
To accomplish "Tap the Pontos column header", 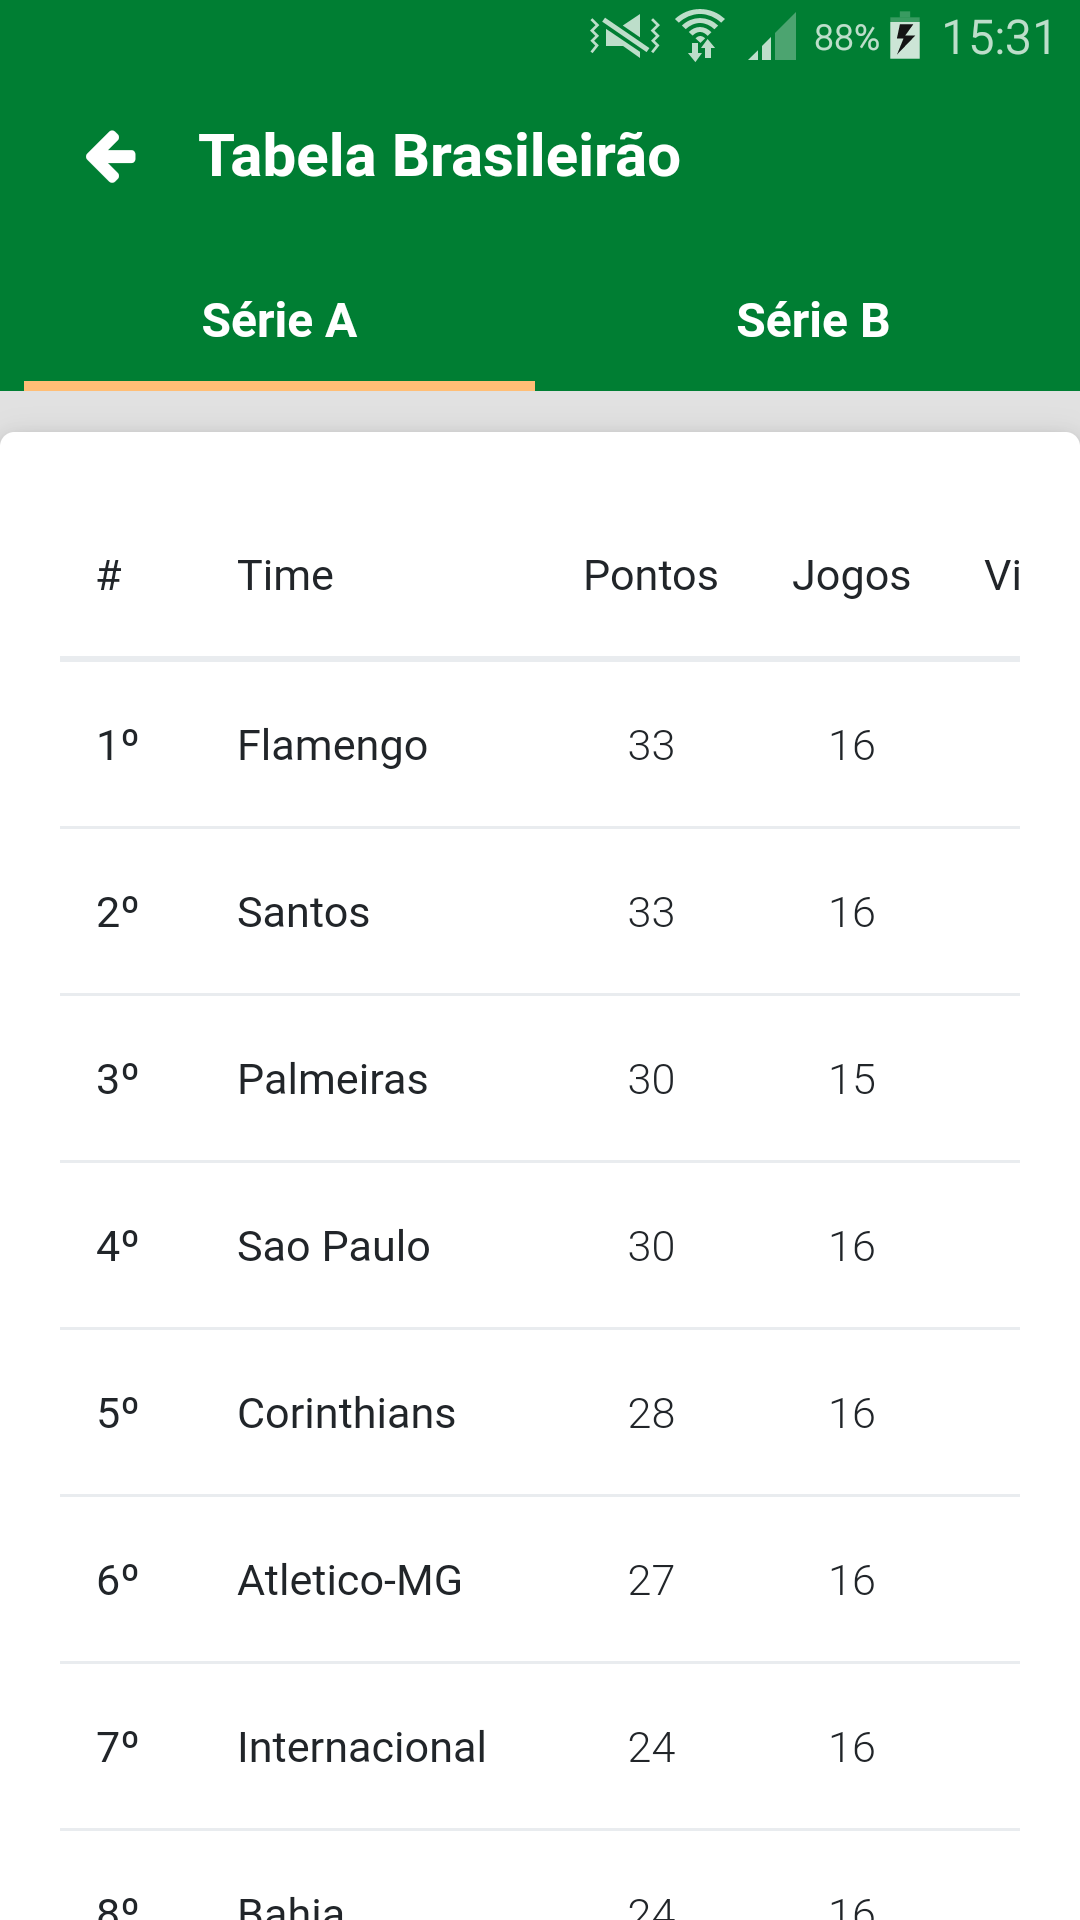I will 650,576.
